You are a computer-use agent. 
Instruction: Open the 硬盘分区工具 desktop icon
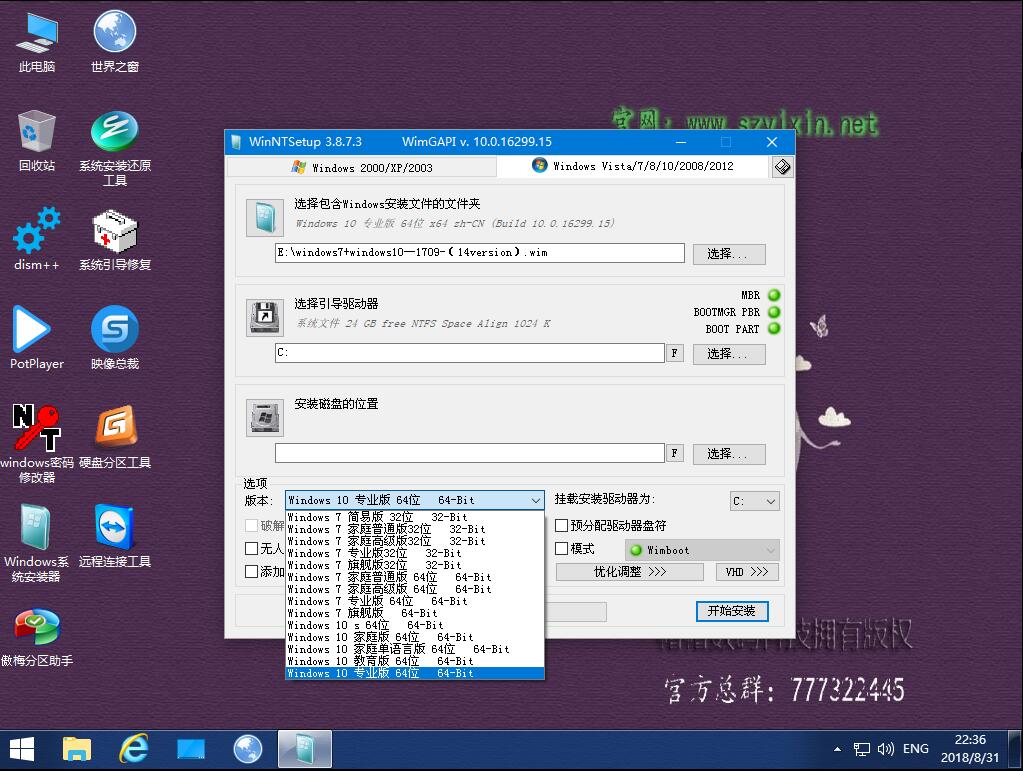(115, 437)
